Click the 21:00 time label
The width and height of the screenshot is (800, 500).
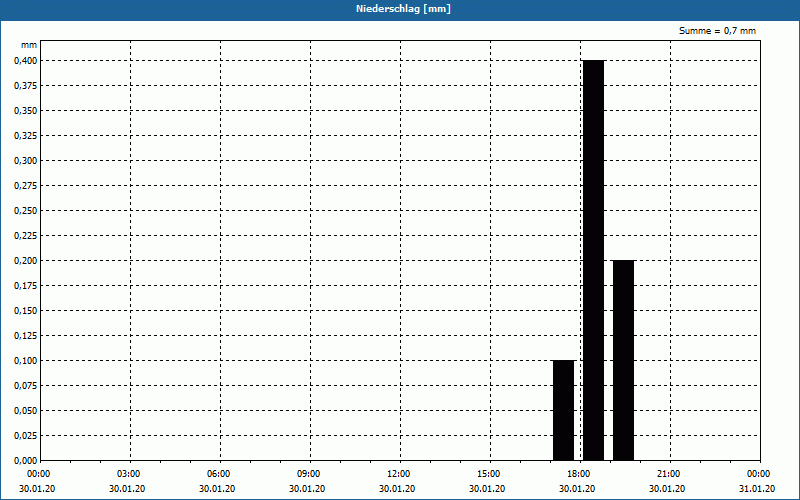pos(669,474)
